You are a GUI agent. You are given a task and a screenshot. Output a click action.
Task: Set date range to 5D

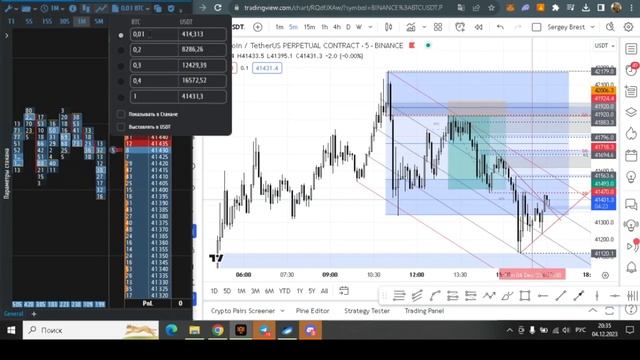pyautogui.click(x=227, y=291)
